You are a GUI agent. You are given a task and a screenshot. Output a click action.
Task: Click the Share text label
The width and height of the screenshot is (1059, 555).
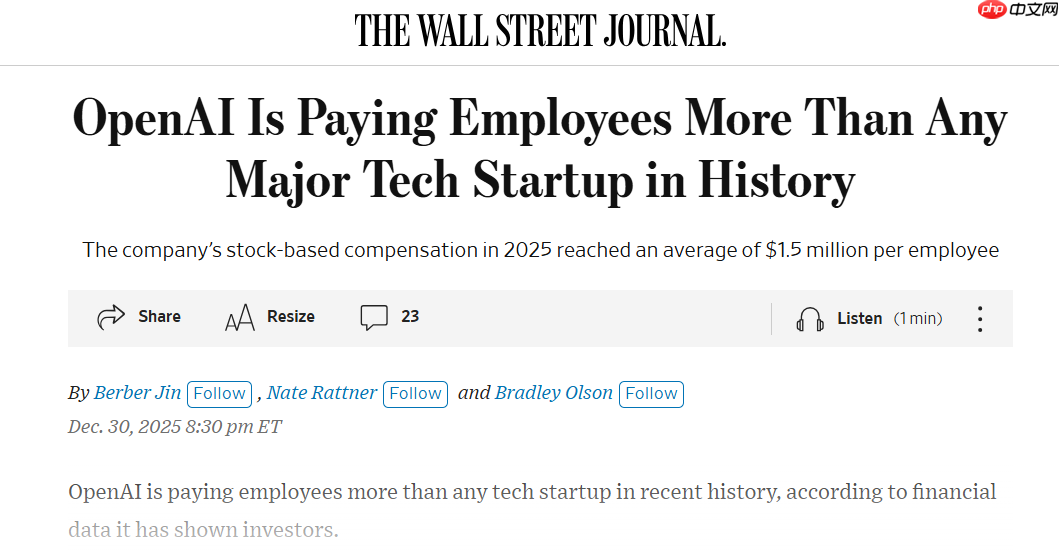point(160,316)
